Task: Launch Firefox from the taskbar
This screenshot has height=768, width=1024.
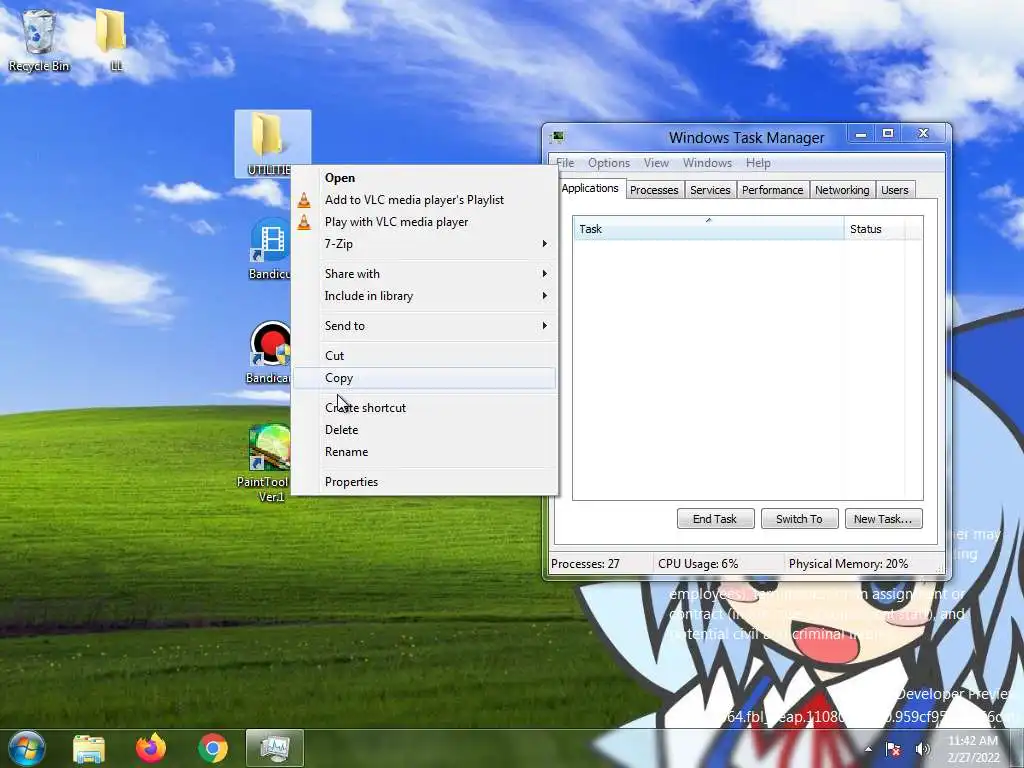Action: [151, 748]
